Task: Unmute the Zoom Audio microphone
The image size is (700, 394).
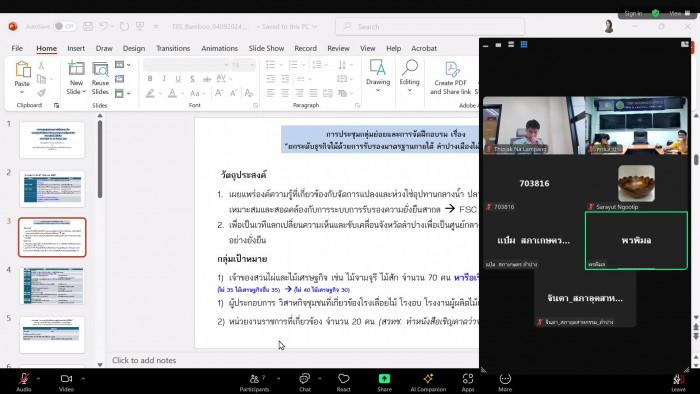Action: pyautogui.click(x=24, y=382)
